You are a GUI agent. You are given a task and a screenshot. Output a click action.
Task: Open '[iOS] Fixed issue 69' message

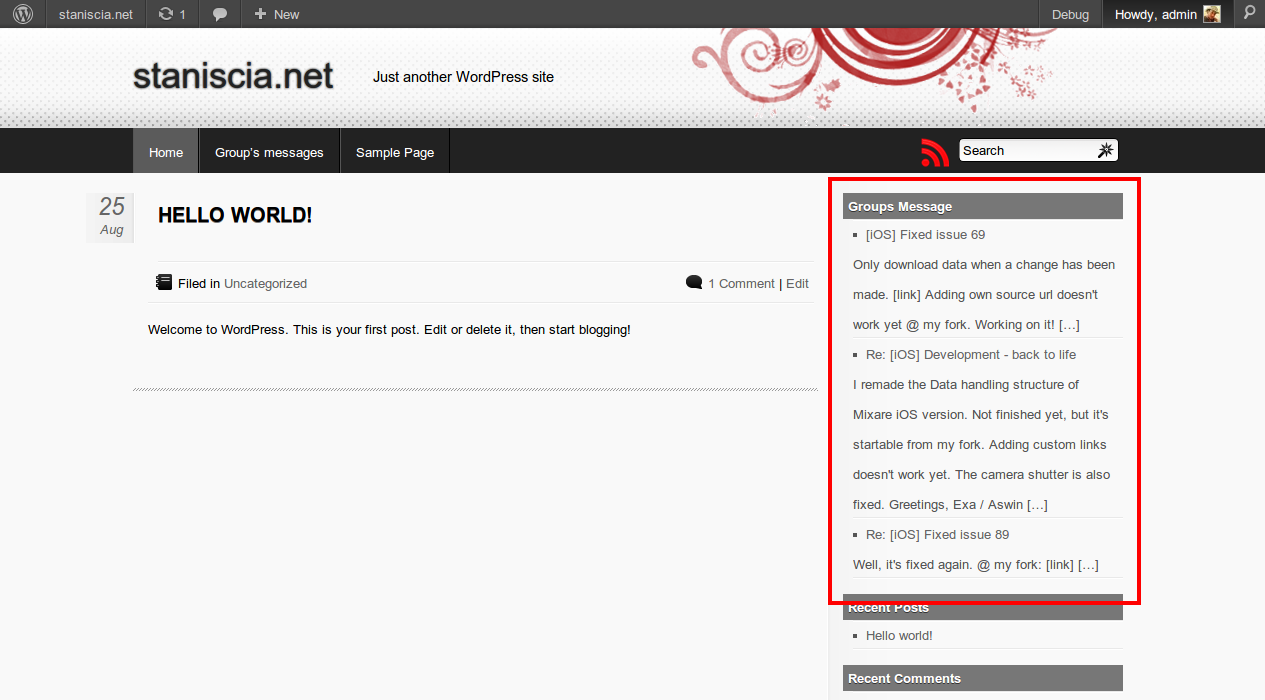point(925,235)
